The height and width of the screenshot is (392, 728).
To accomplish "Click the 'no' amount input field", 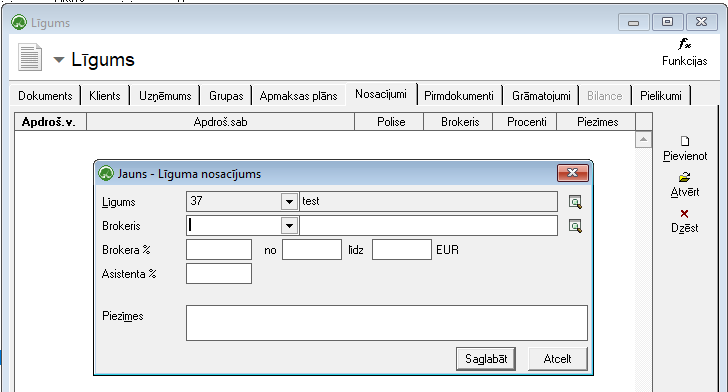I will [x=312, y=250].
